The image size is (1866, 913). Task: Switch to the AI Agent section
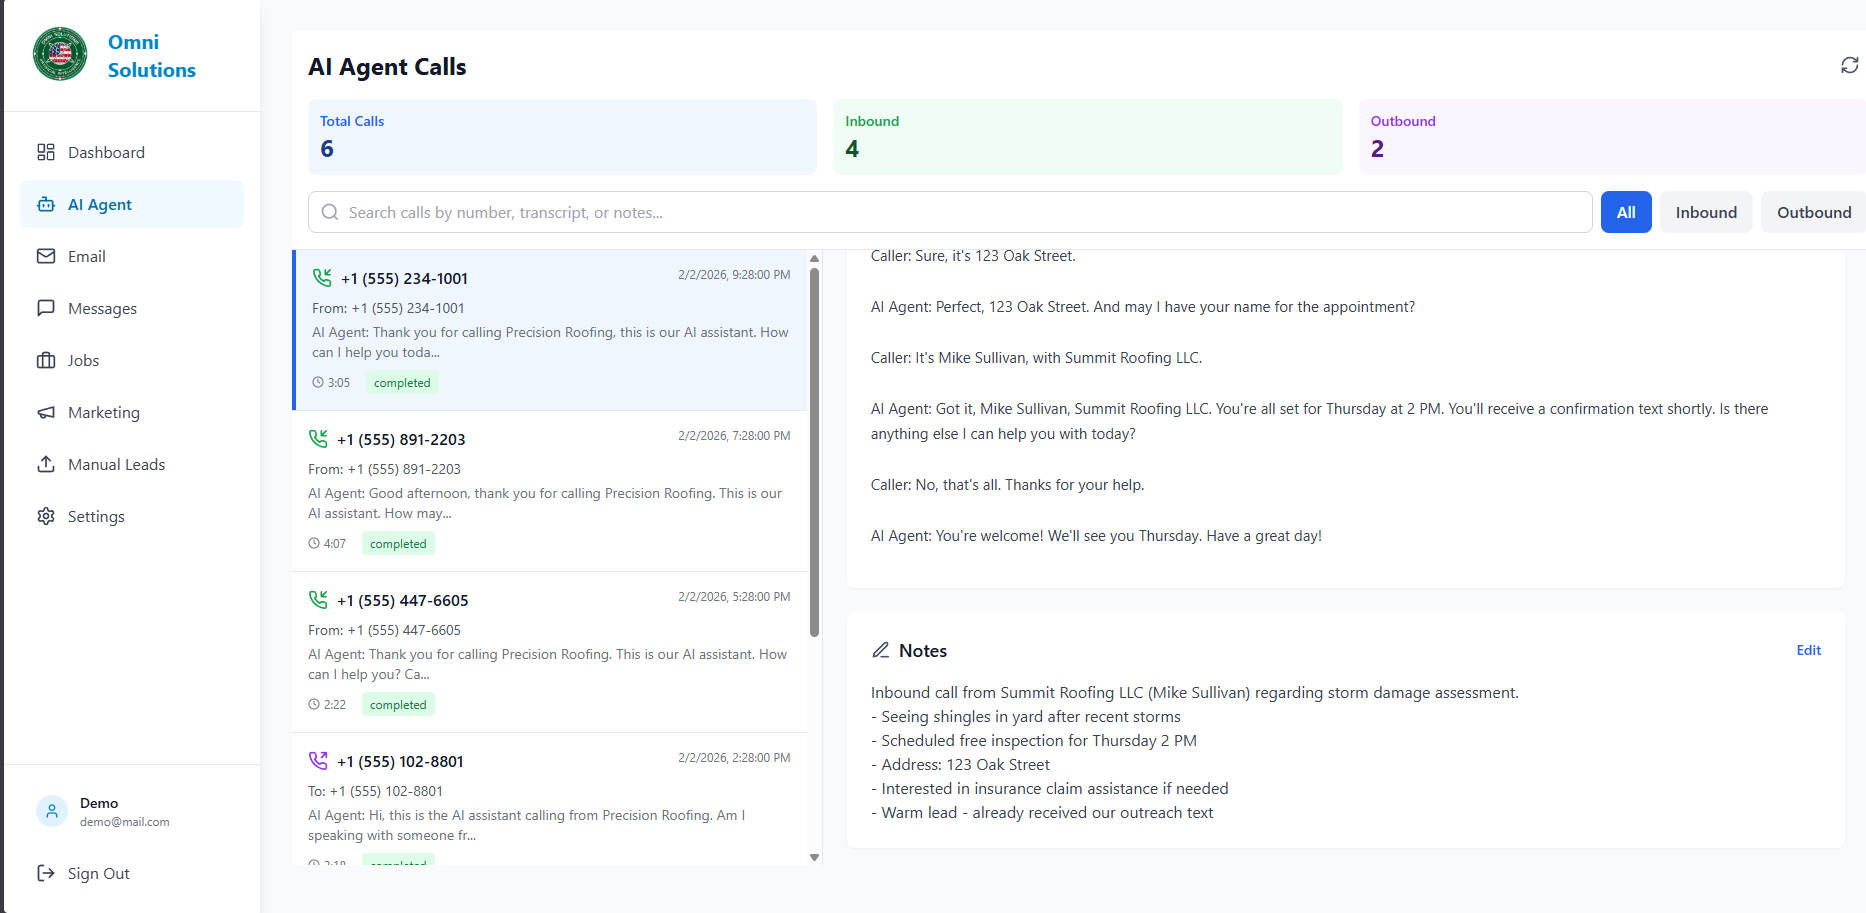[x=100, y=204]
